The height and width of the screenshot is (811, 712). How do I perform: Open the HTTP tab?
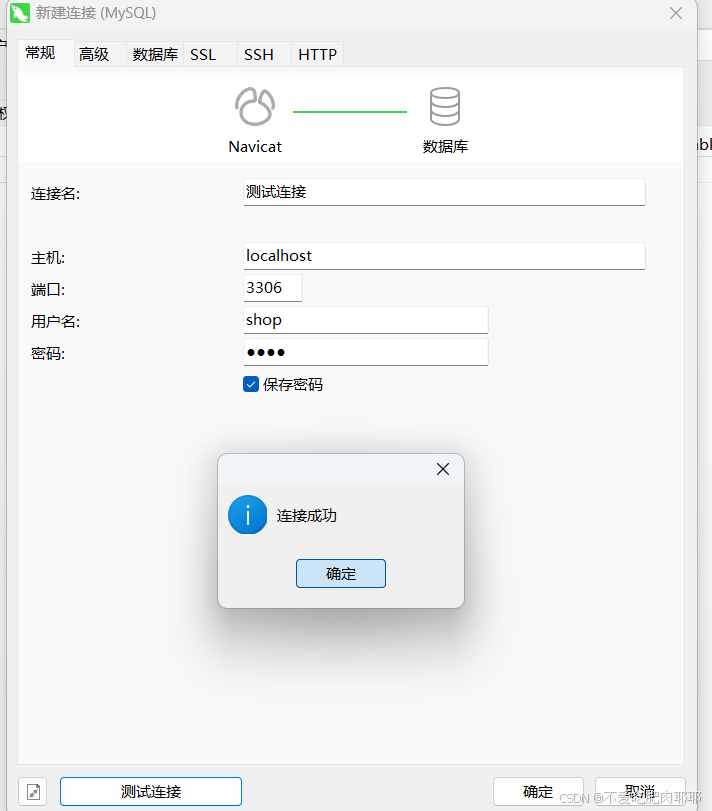pyautogui.click(x=317, y=54)
